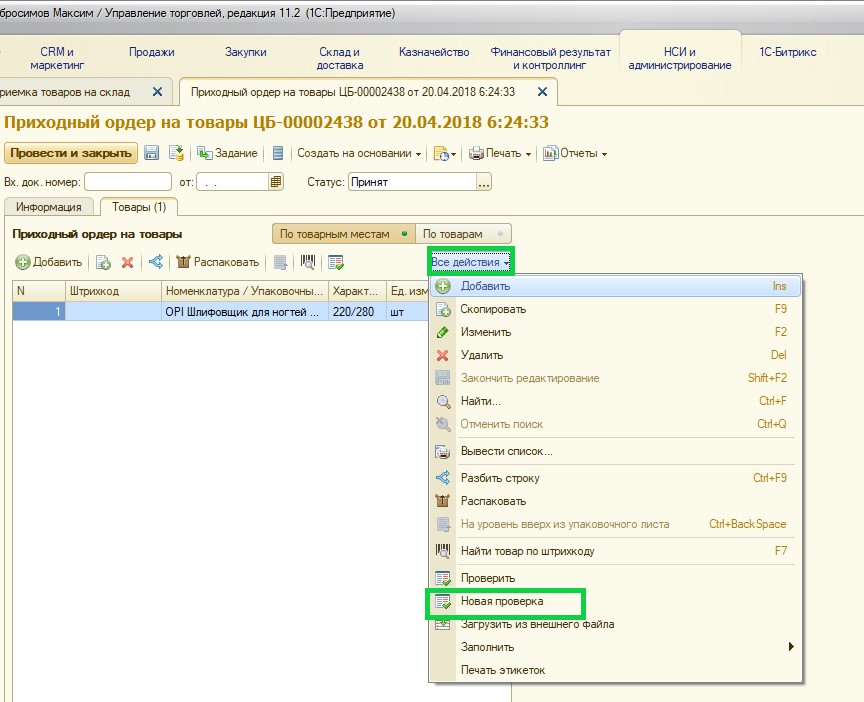Switch to the Информация tab

tap(48, 207)
